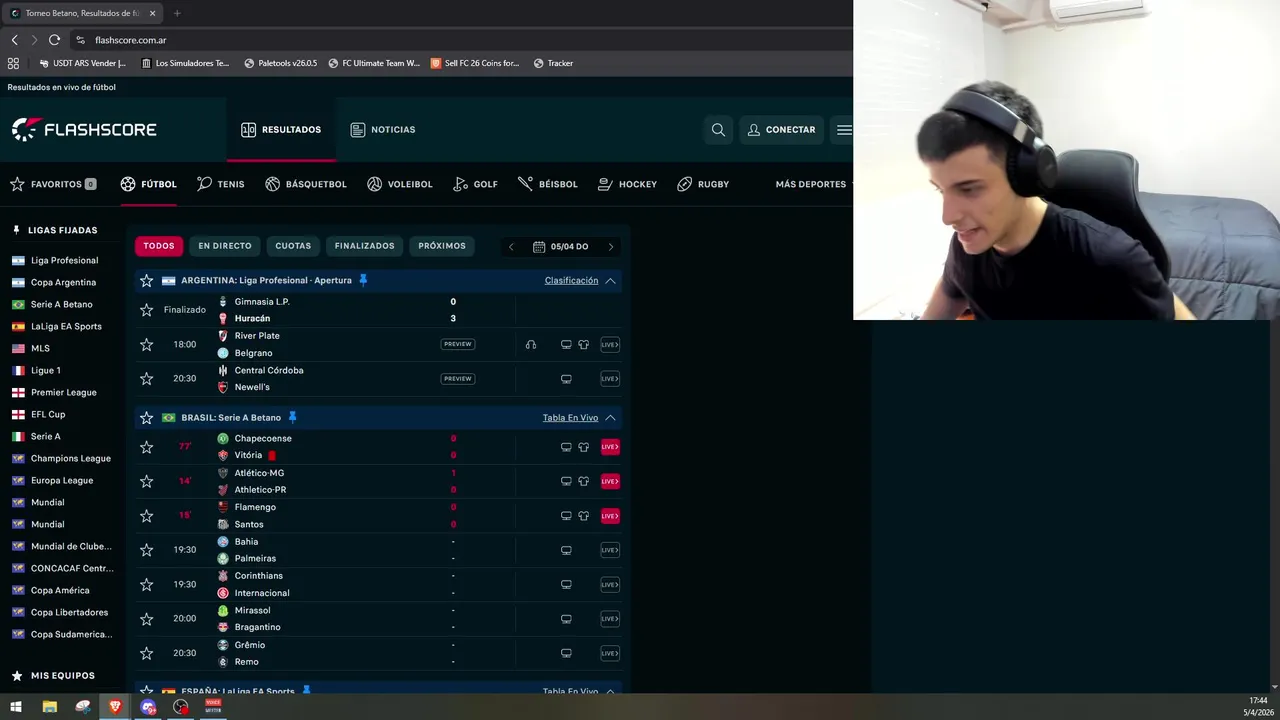The image size is (1280, 720).
Task: Open File Explorer from taskbar
Action: tap(50, 707)
